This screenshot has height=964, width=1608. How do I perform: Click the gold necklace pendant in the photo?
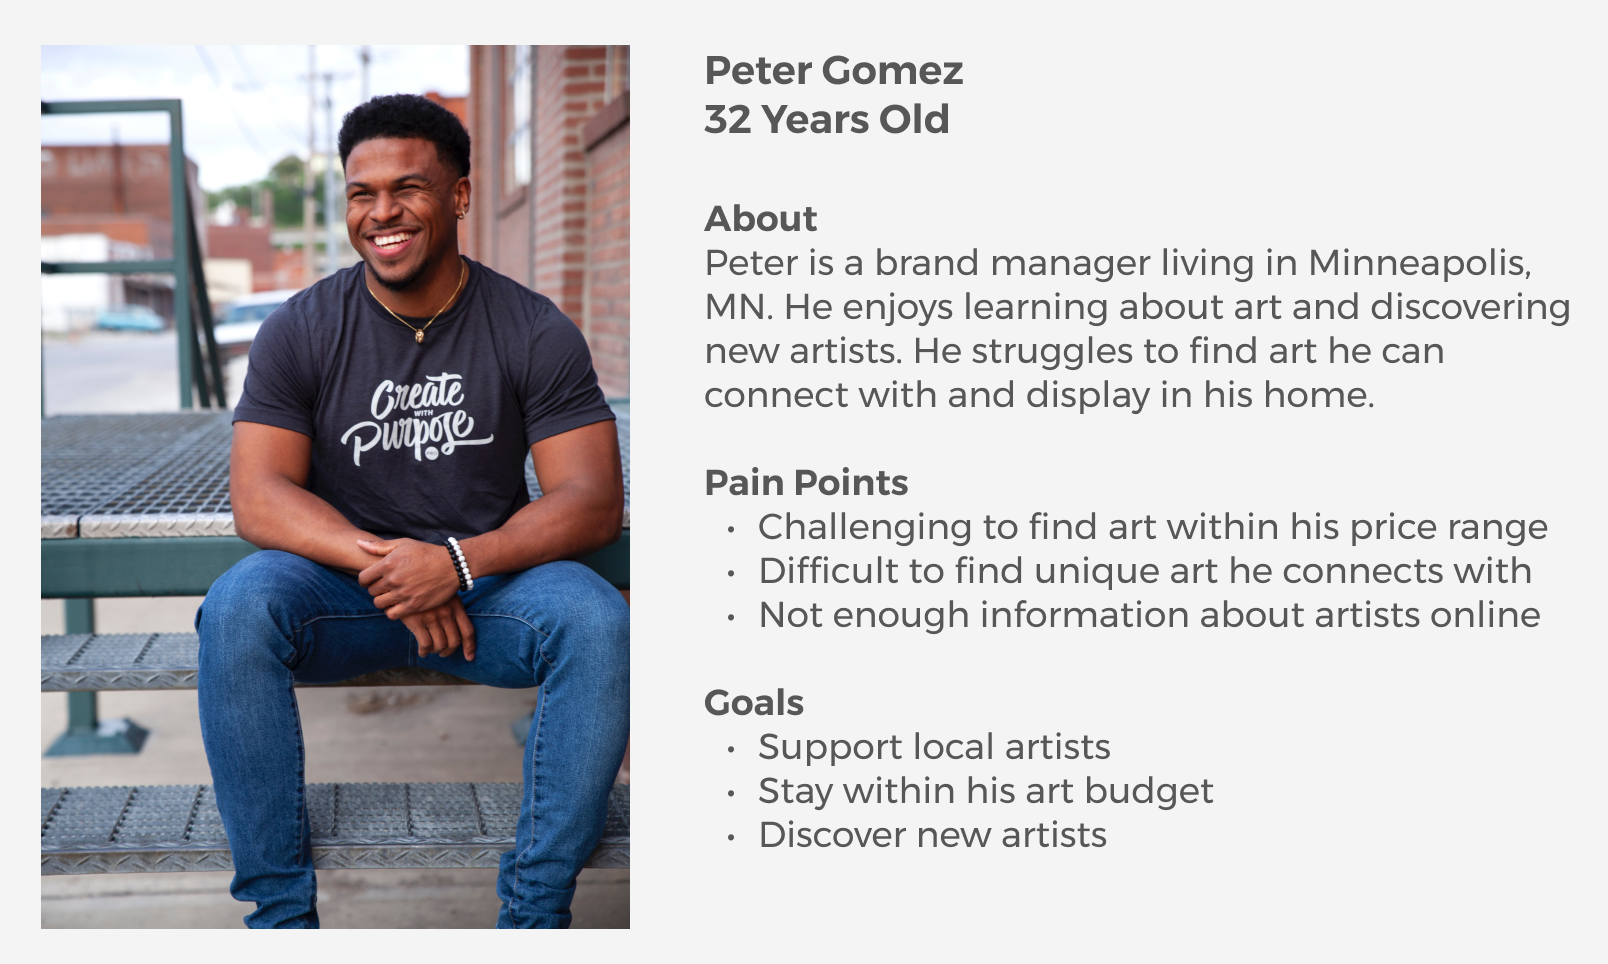click(x=420, y=335)
